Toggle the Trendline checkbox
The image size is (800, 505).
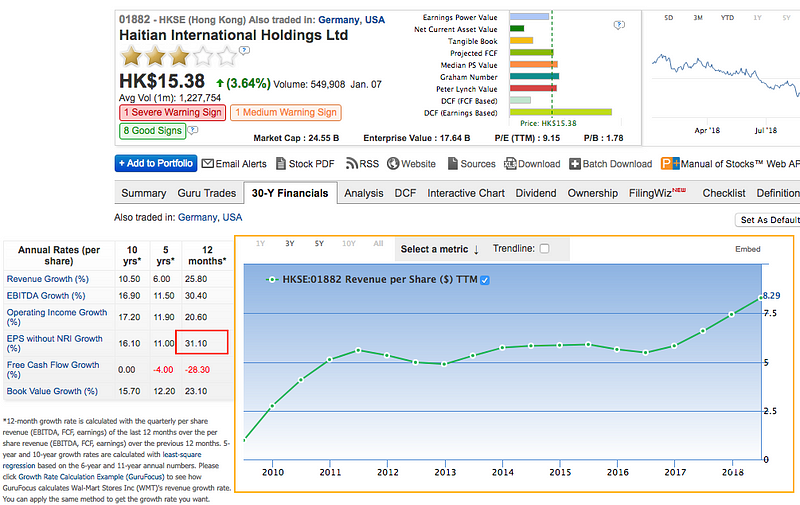(x=544, y=249)
